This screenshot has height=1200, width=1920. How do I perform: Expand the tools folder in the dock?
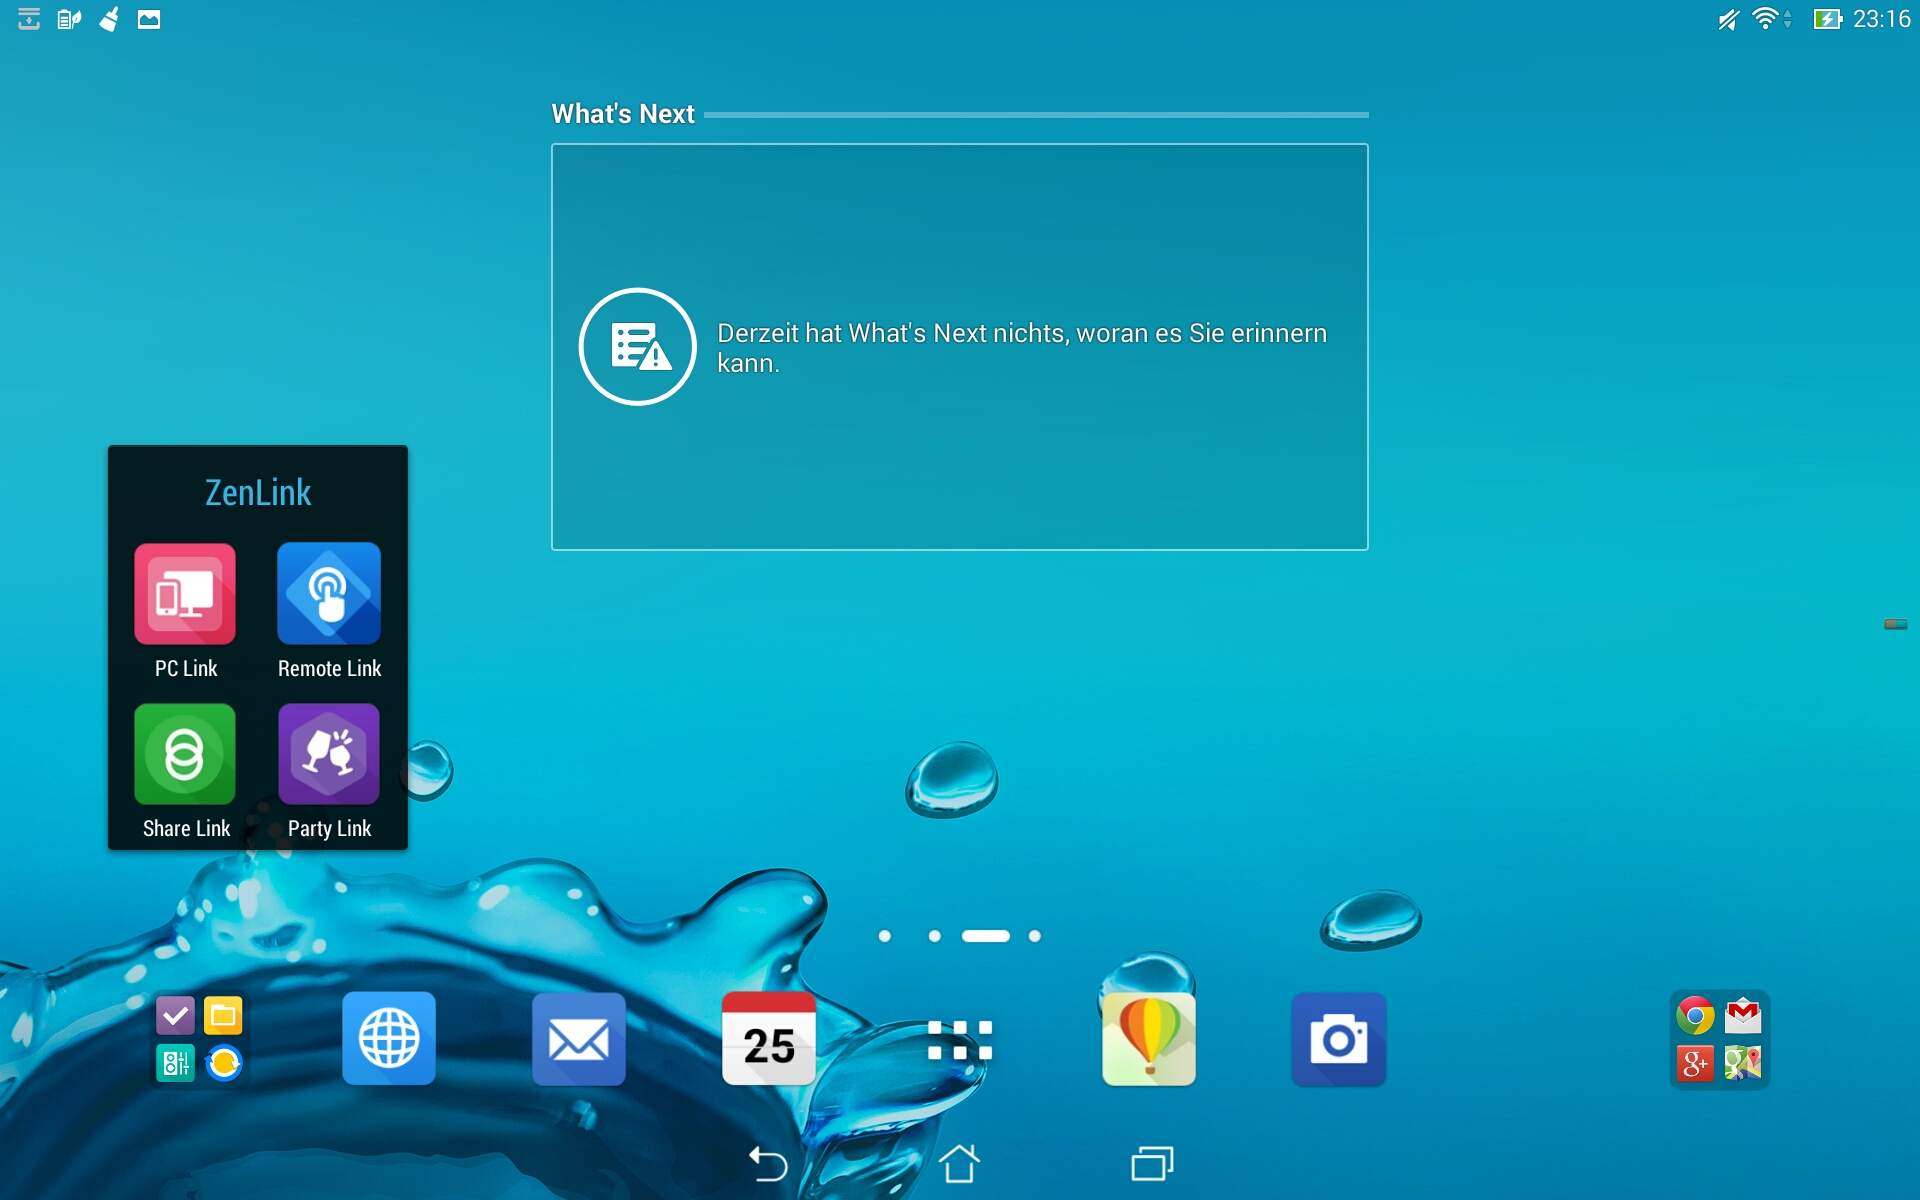[x=199, y=1039]
